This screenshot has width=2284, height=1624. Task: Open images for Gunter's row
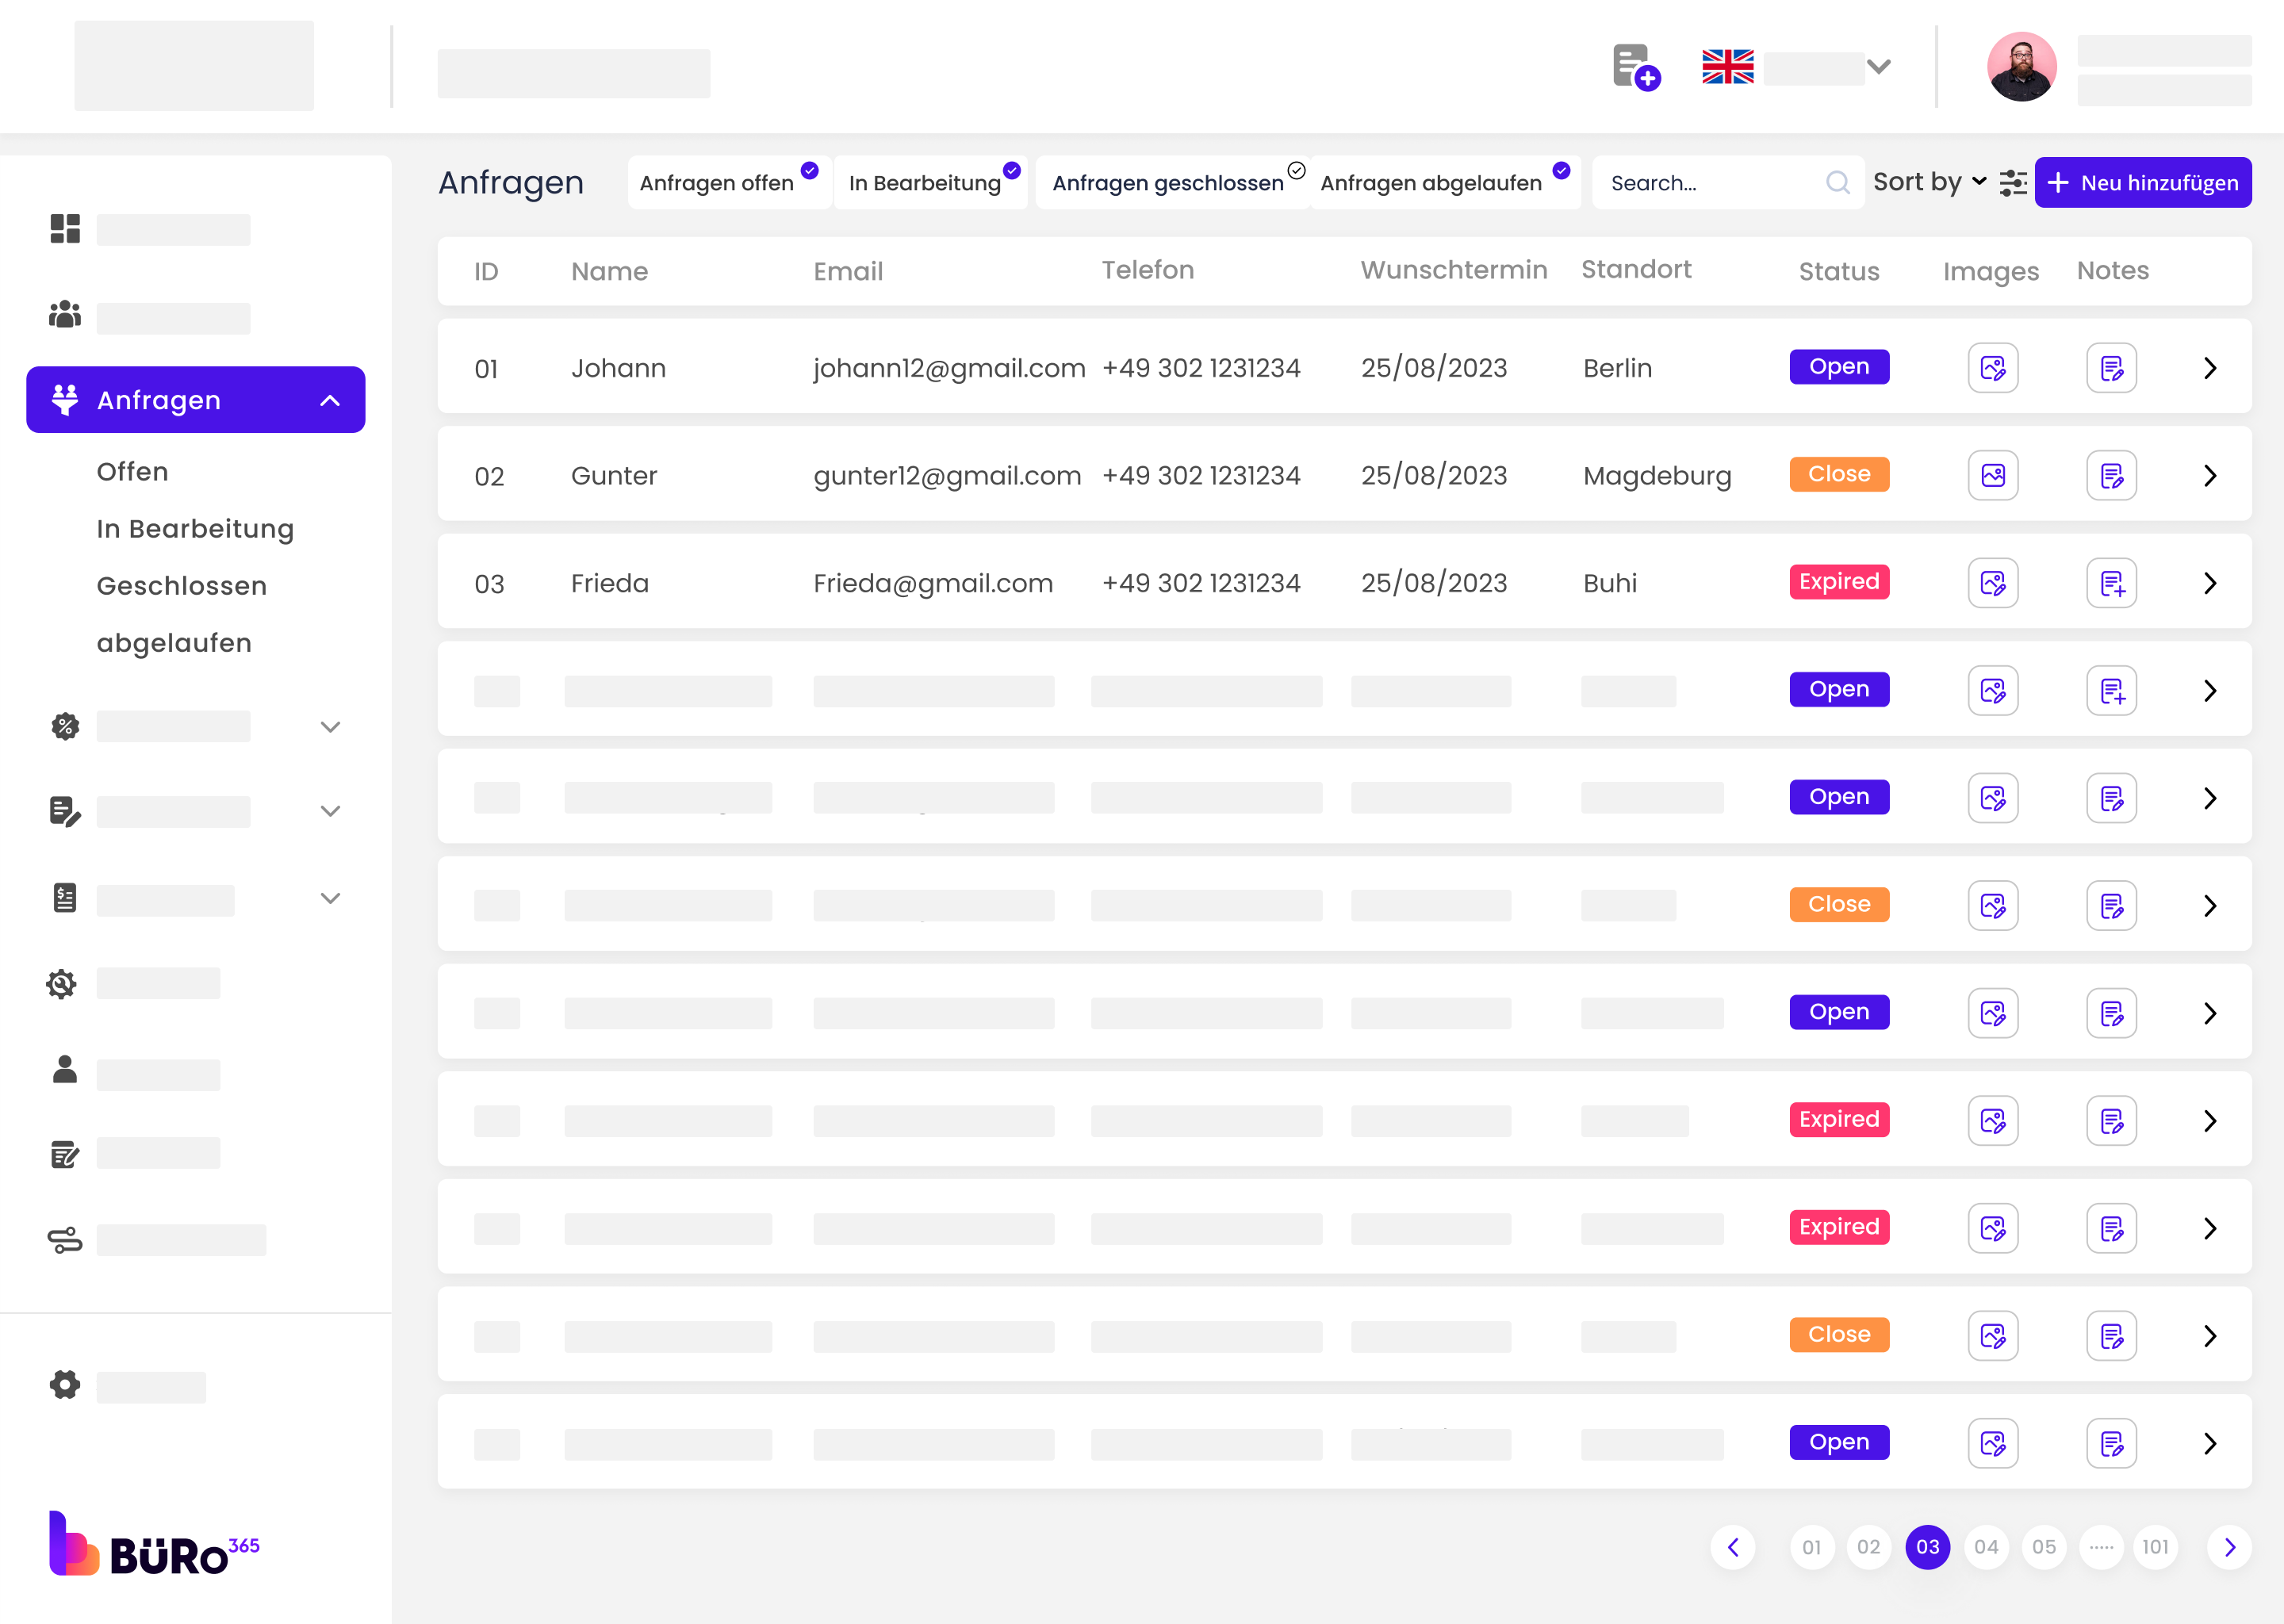tap(1993, 475)
